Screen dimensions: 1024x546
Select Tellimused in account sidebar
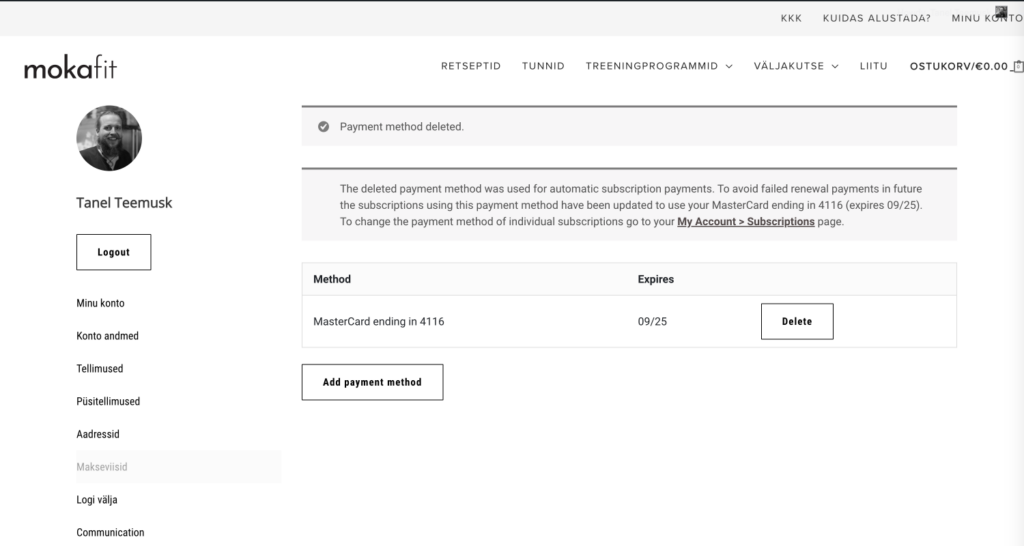pos(100,368)
